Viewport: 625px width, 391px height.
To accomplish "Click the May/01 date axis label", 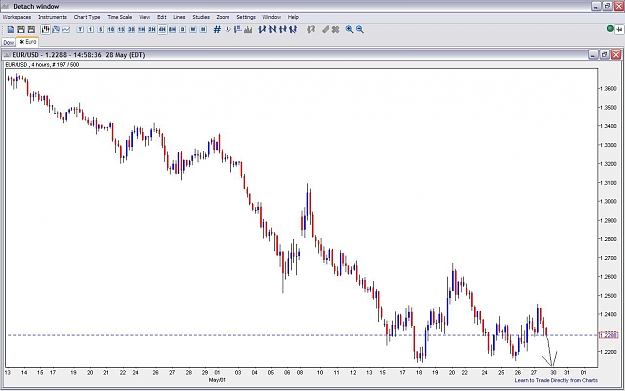I will [x=217, y=380].
